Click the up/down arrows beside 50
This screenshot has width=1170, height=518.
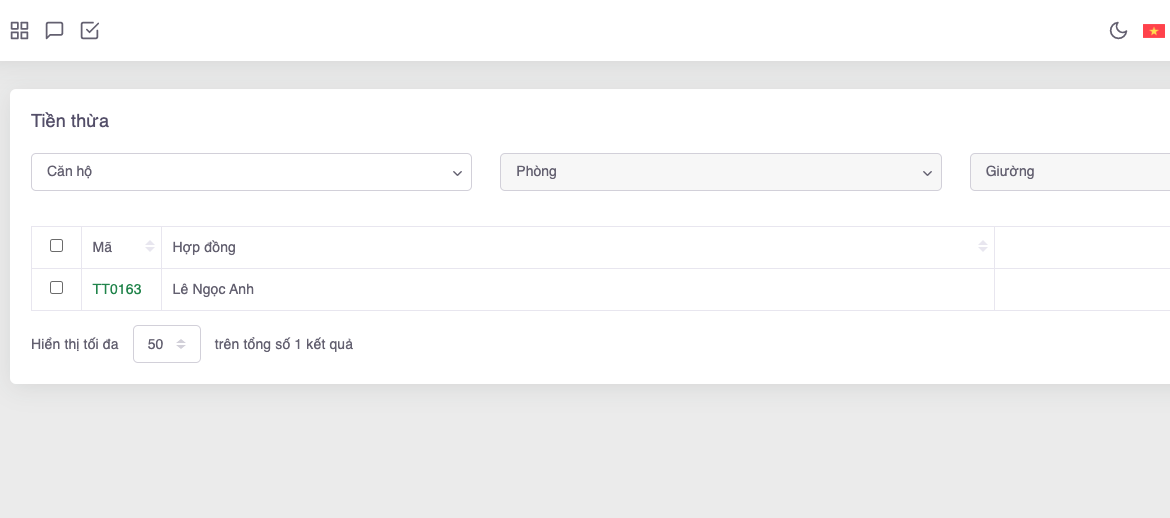pos(181,344)
